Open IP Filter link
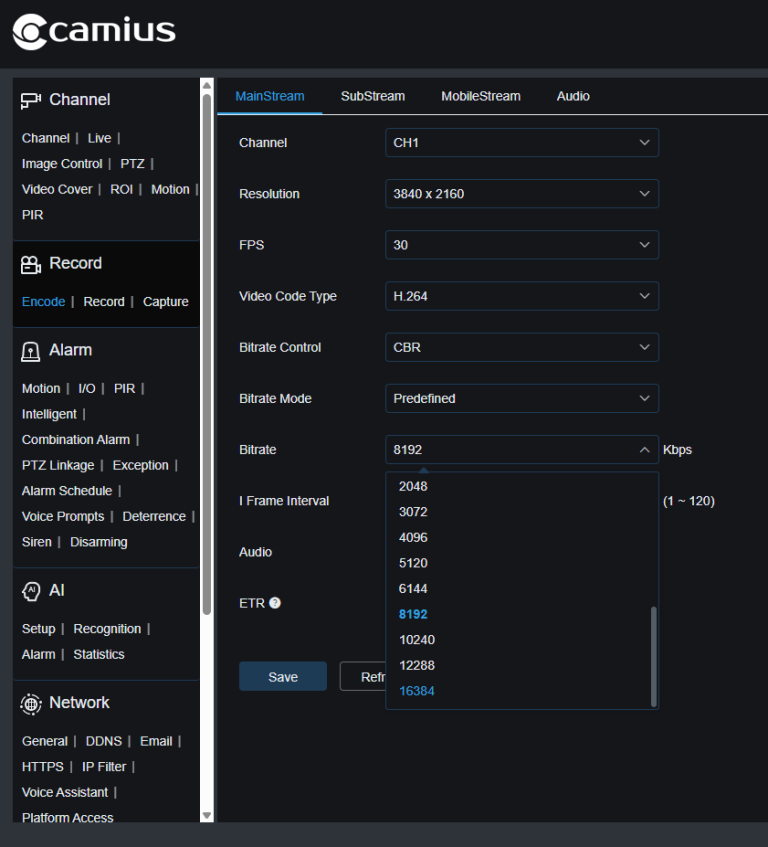The image size is (768, 847). point(104,767)
